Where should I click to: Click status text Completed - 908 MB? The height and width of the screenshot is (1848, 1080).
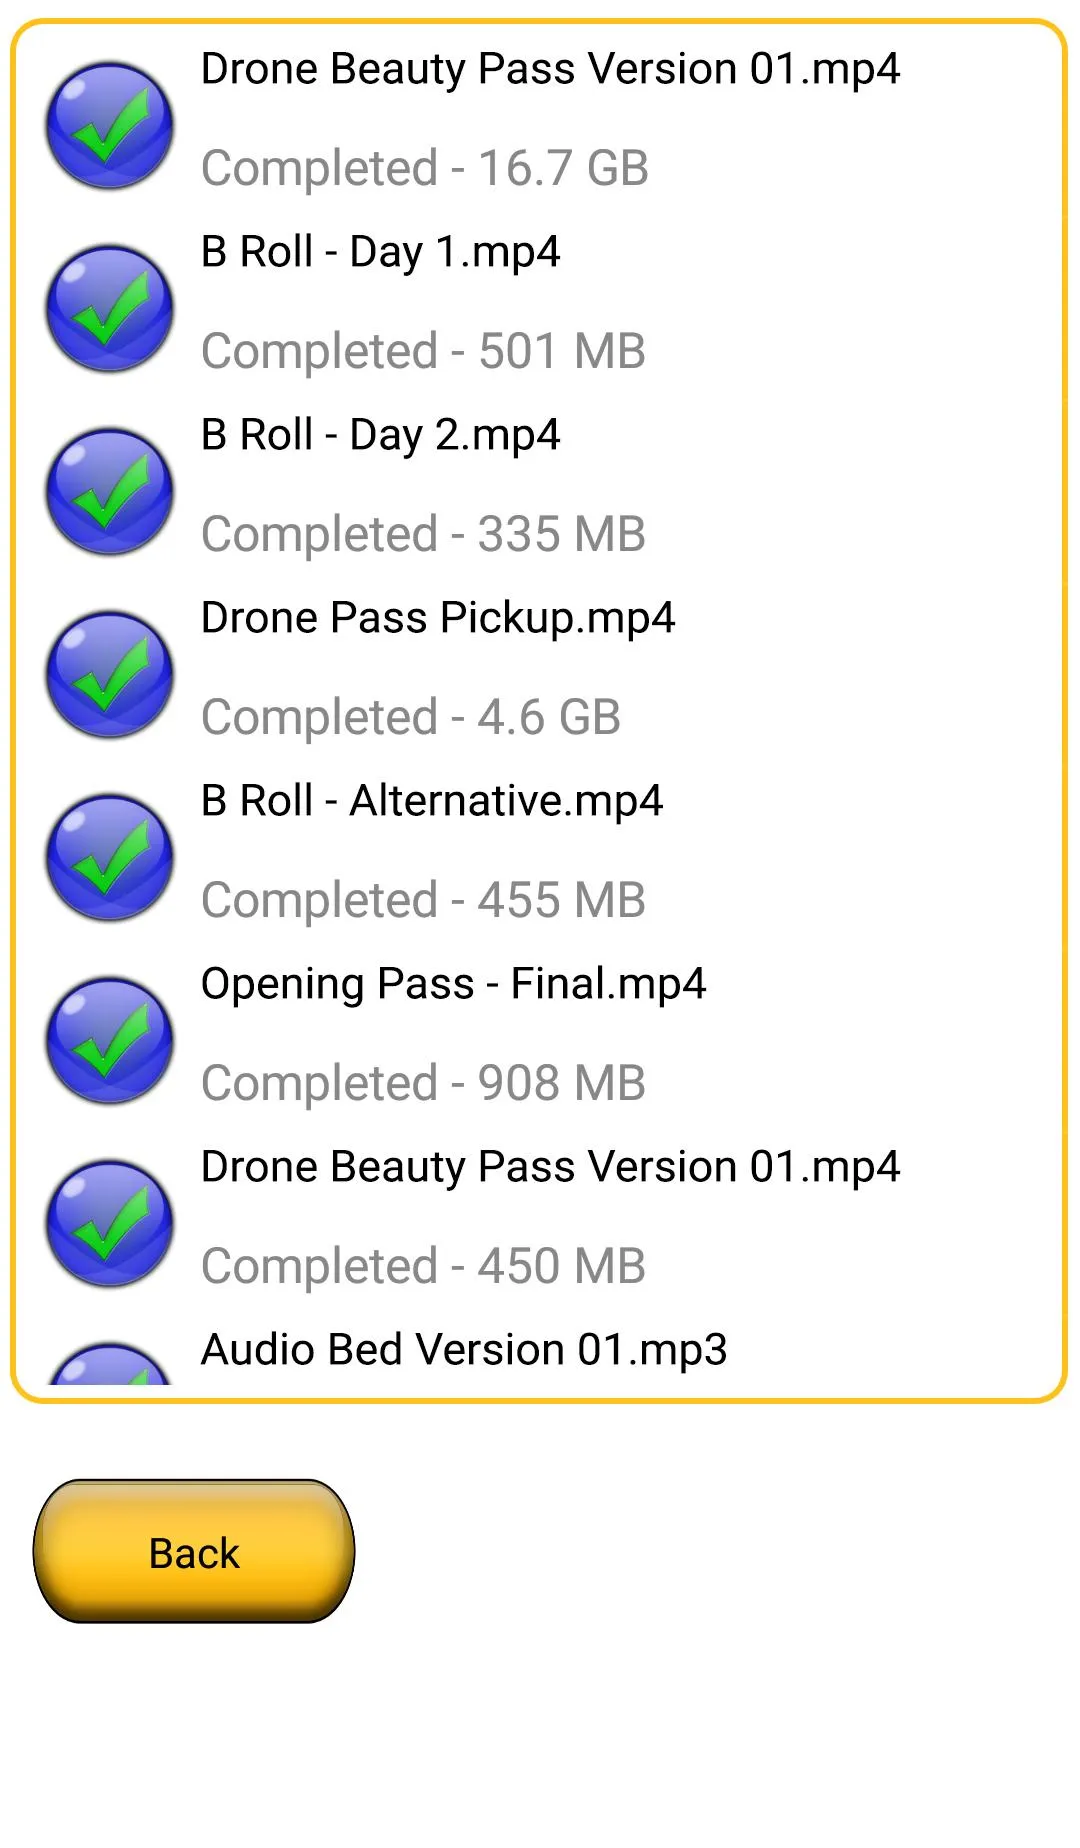pos(423,1084)
